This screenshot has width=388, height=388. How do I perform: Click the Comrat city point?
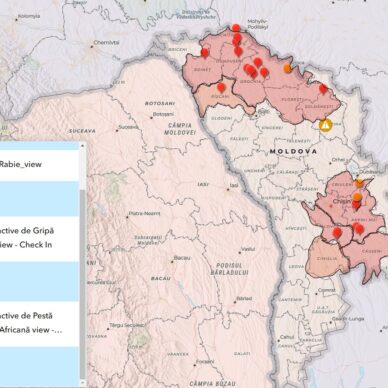tap(316, 294)
